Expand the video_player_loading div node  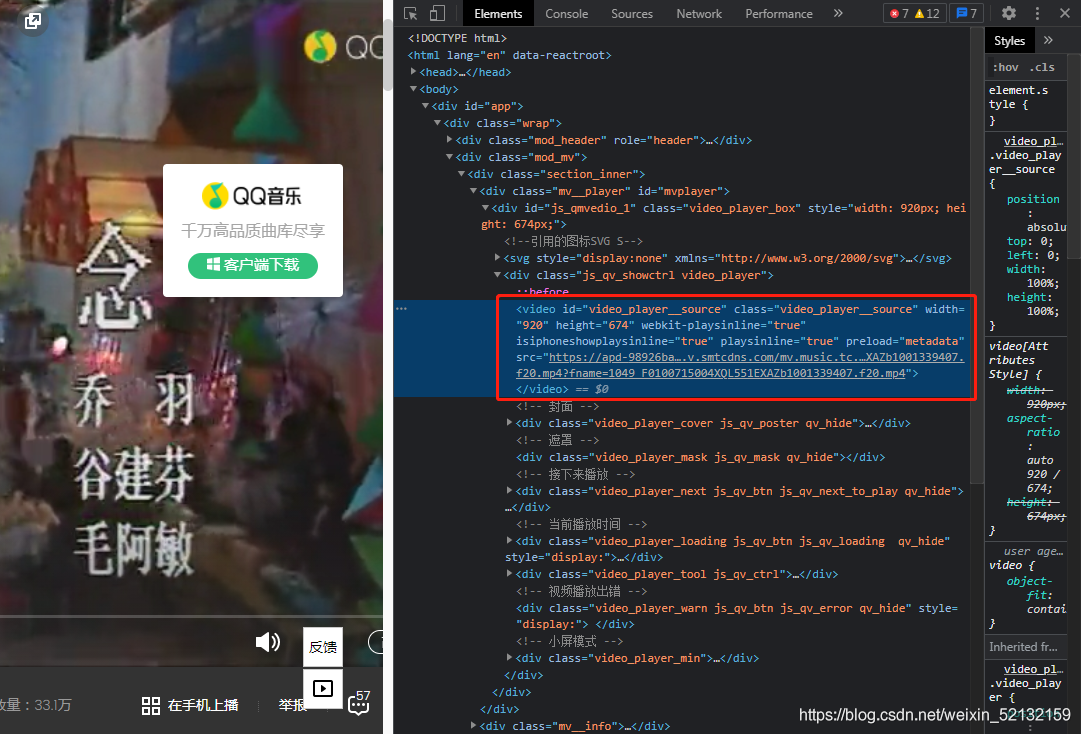point(509,541)
